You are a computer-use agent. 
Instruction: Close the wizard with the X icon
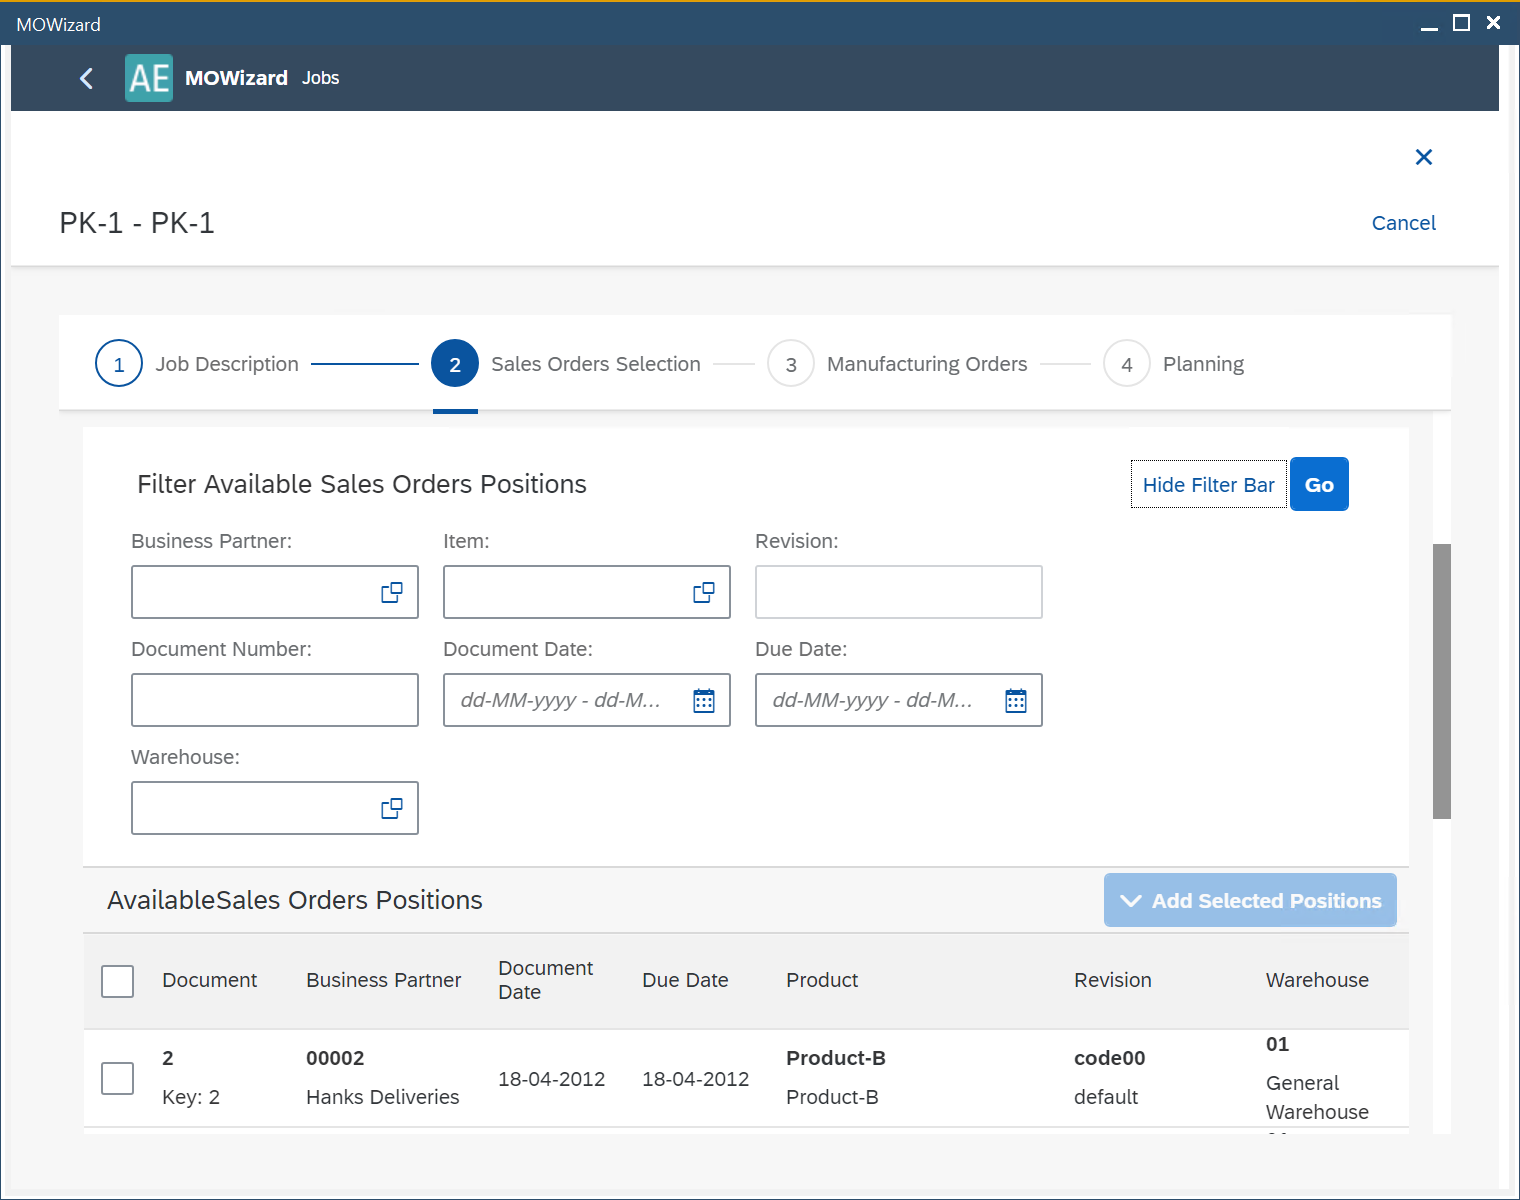pyautogui.click(x=1424, y=157)
